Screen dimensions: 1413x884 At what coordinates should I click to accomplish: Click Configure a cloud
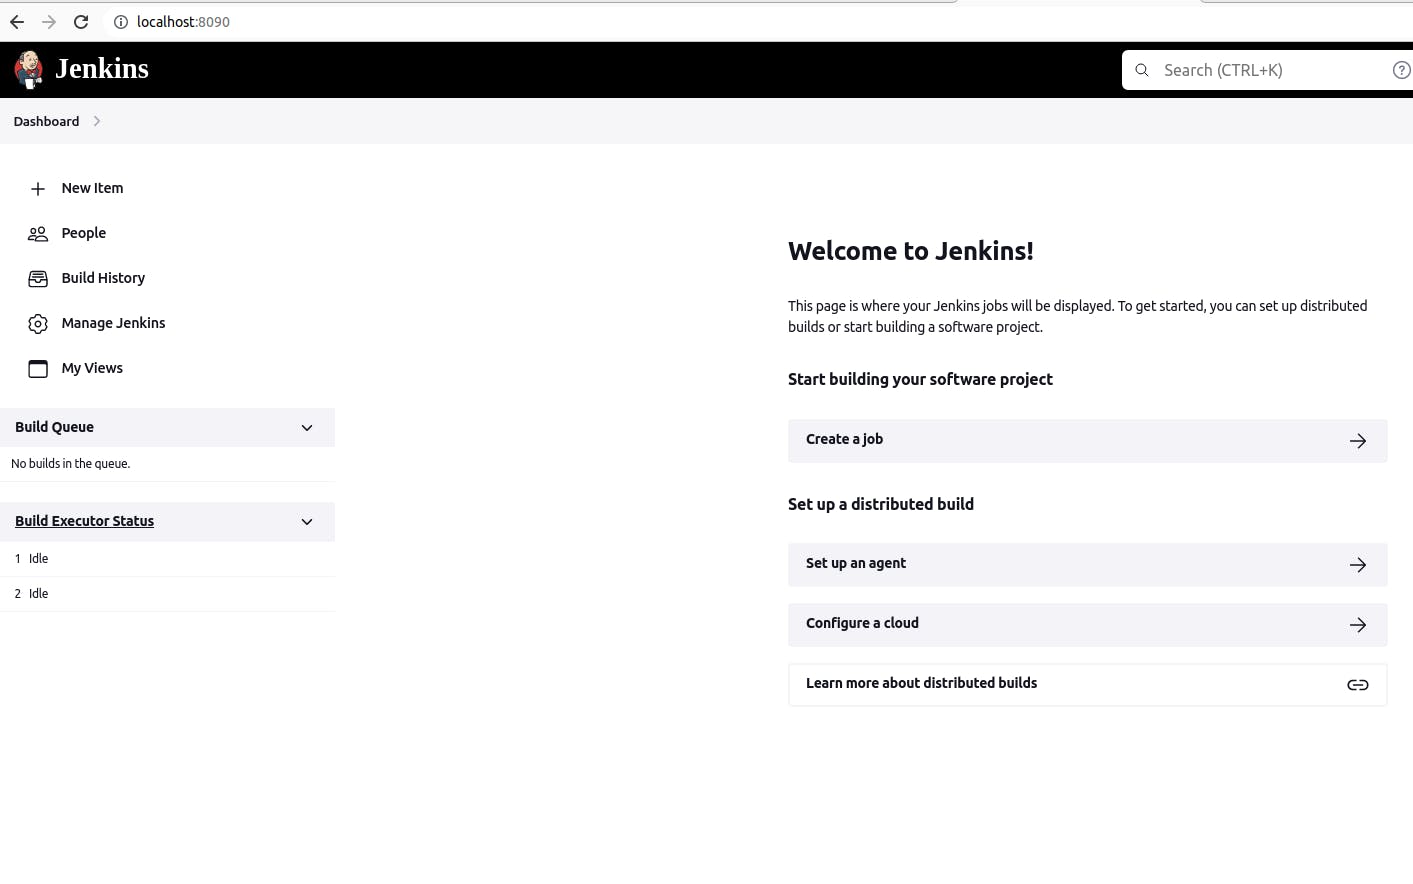click(1087, 625)
